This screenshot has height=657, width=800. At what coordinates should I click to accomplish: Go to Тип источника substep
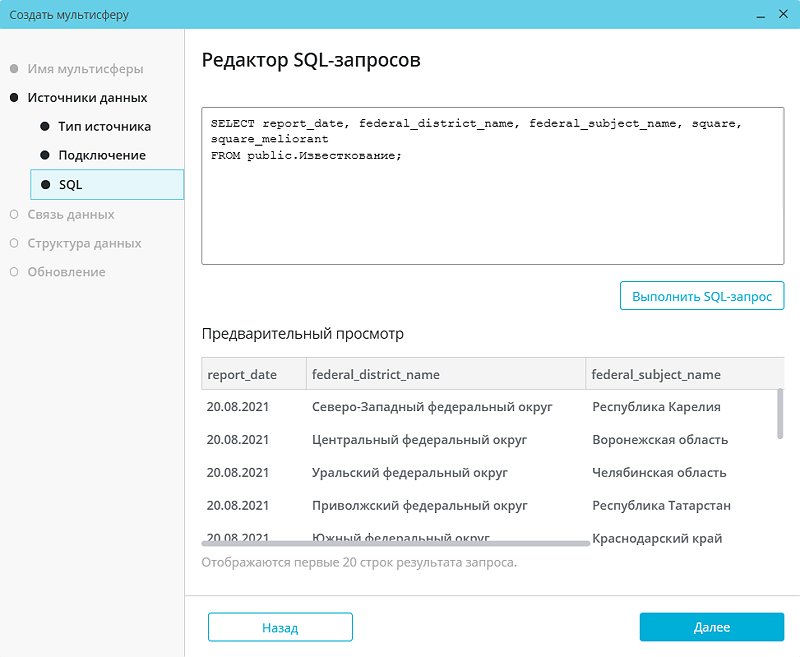[104, 127]
